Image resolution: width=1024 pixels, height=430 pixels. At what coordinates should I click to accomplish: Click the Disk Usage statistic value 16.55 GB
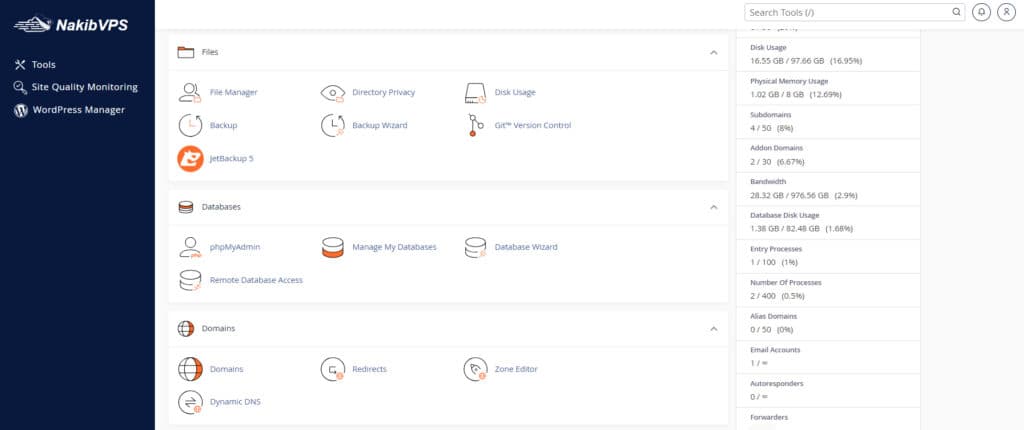(807, 61)
